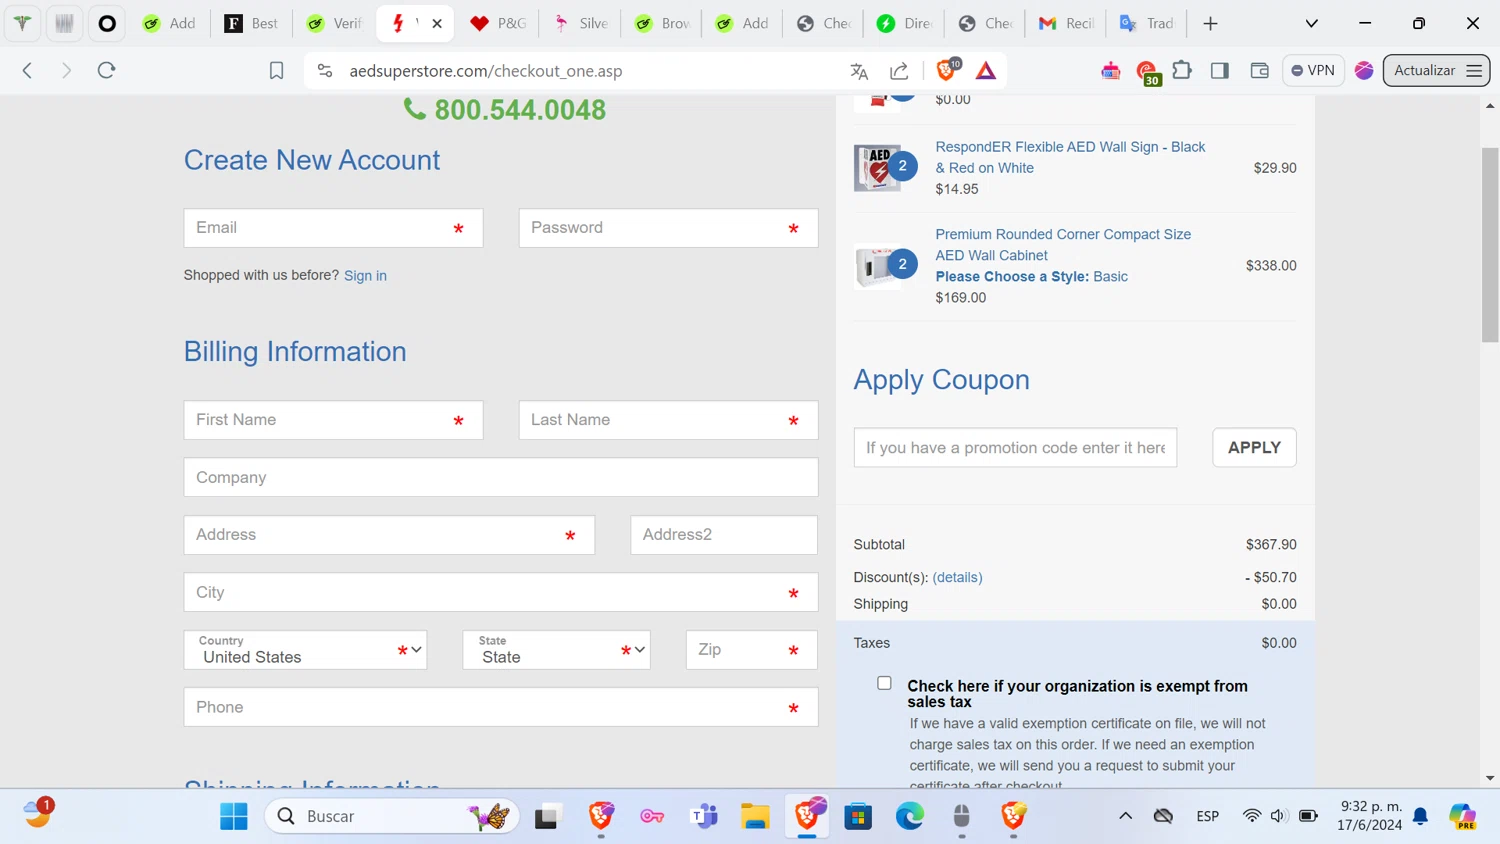The width and height of the screenshot is (1500, 844).
Task: Open Premium Rounded Corner AED Wall Cabinet link
Action: 1063,245
